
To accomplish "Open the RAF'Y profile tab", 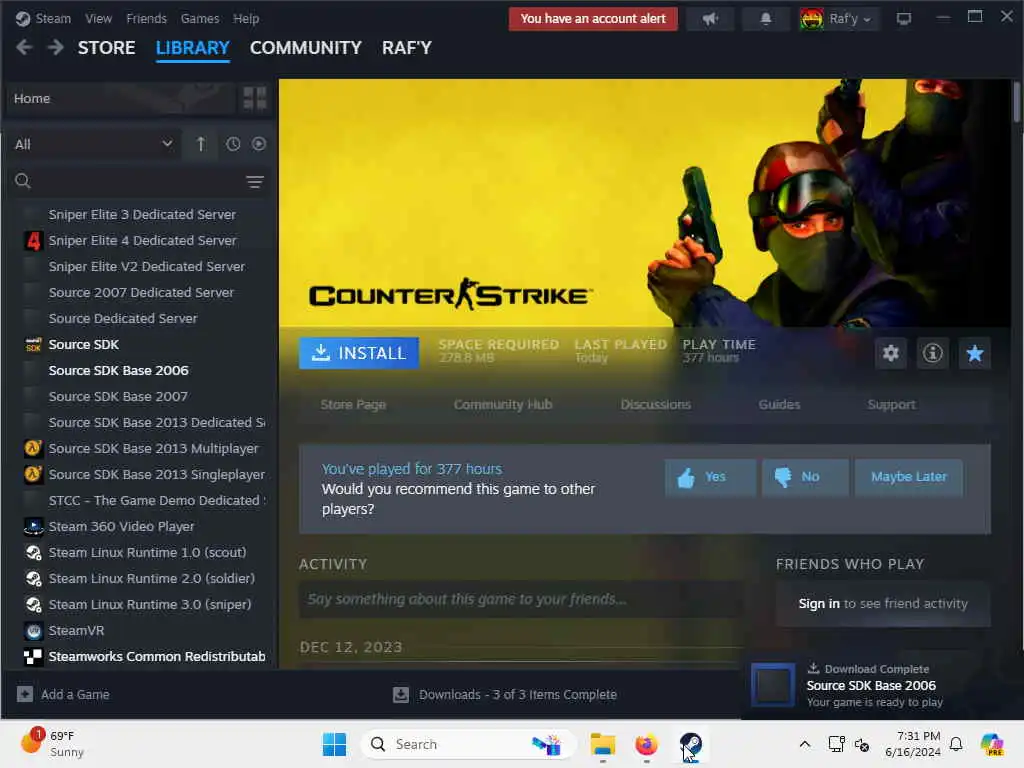I will [407, 48].
